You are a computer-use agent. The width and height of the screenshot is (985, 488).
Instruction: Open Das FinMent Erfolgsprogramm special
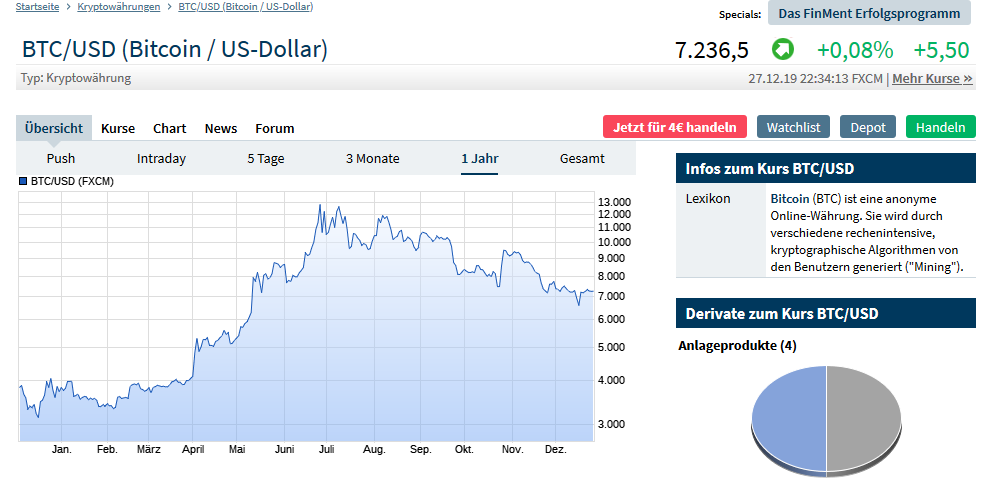tap(870, 13)
